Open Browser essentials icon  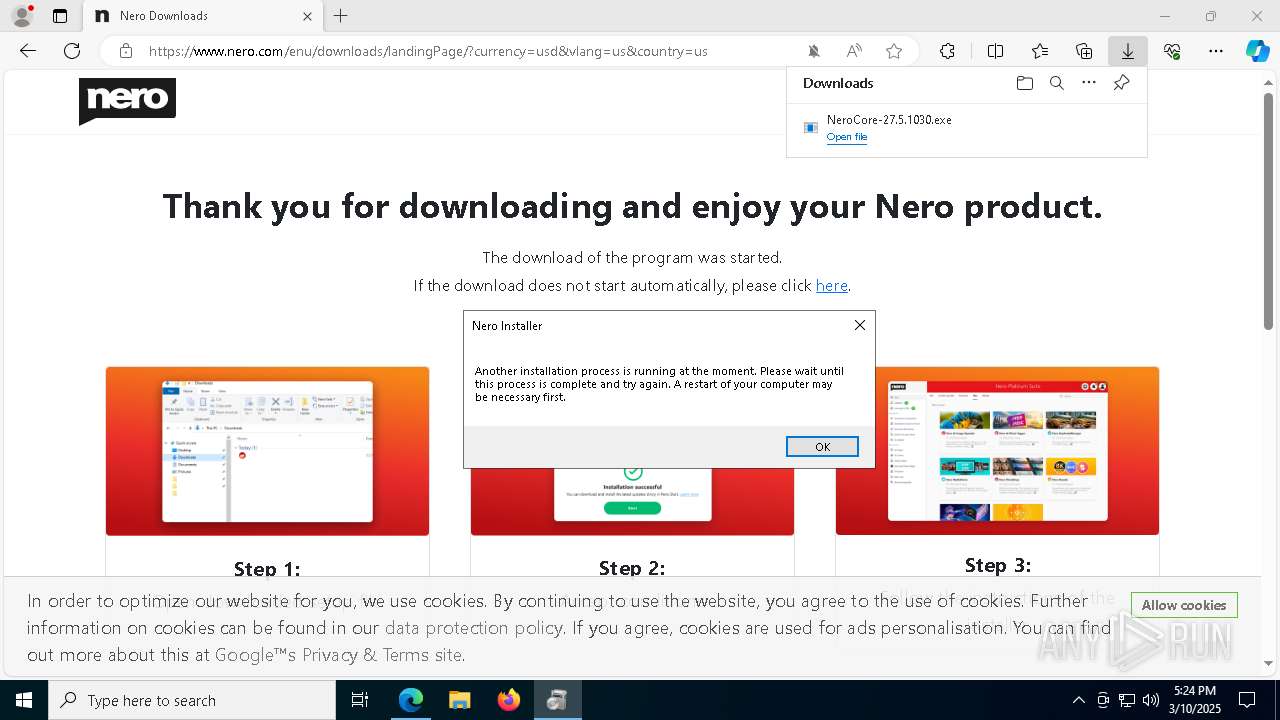click(1172, 51)
